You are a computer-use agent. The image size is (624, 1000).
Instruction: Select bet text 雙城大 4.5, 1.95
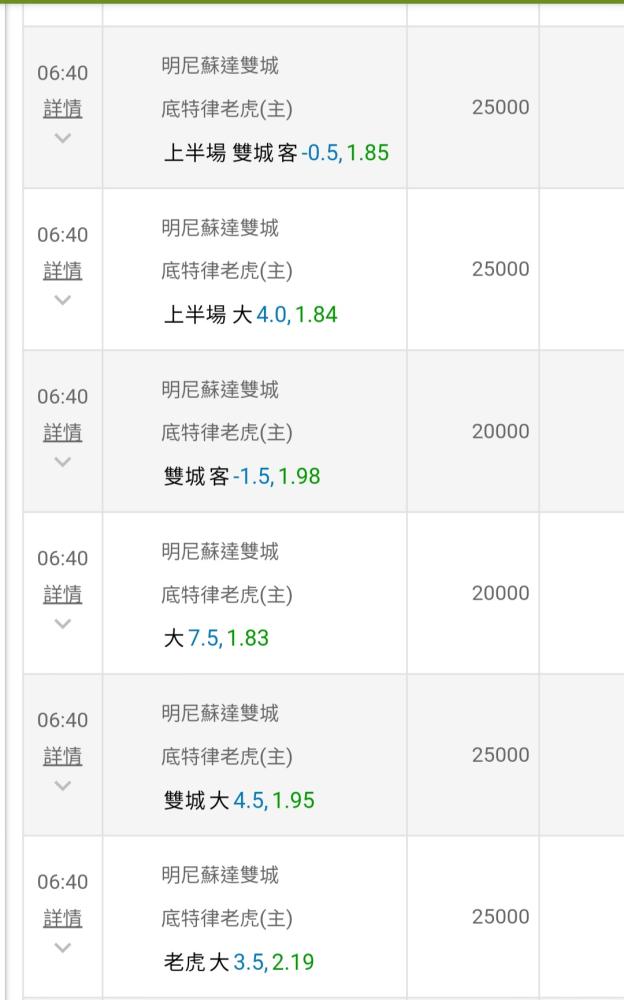[239, 800]
